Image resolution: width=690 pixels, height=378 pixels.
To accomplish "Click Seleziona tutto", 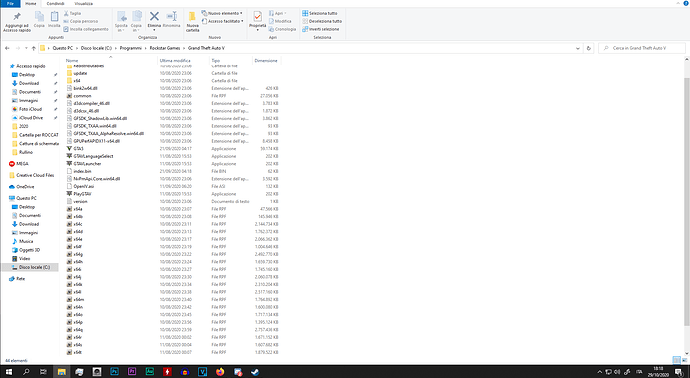I will (319, 13).
